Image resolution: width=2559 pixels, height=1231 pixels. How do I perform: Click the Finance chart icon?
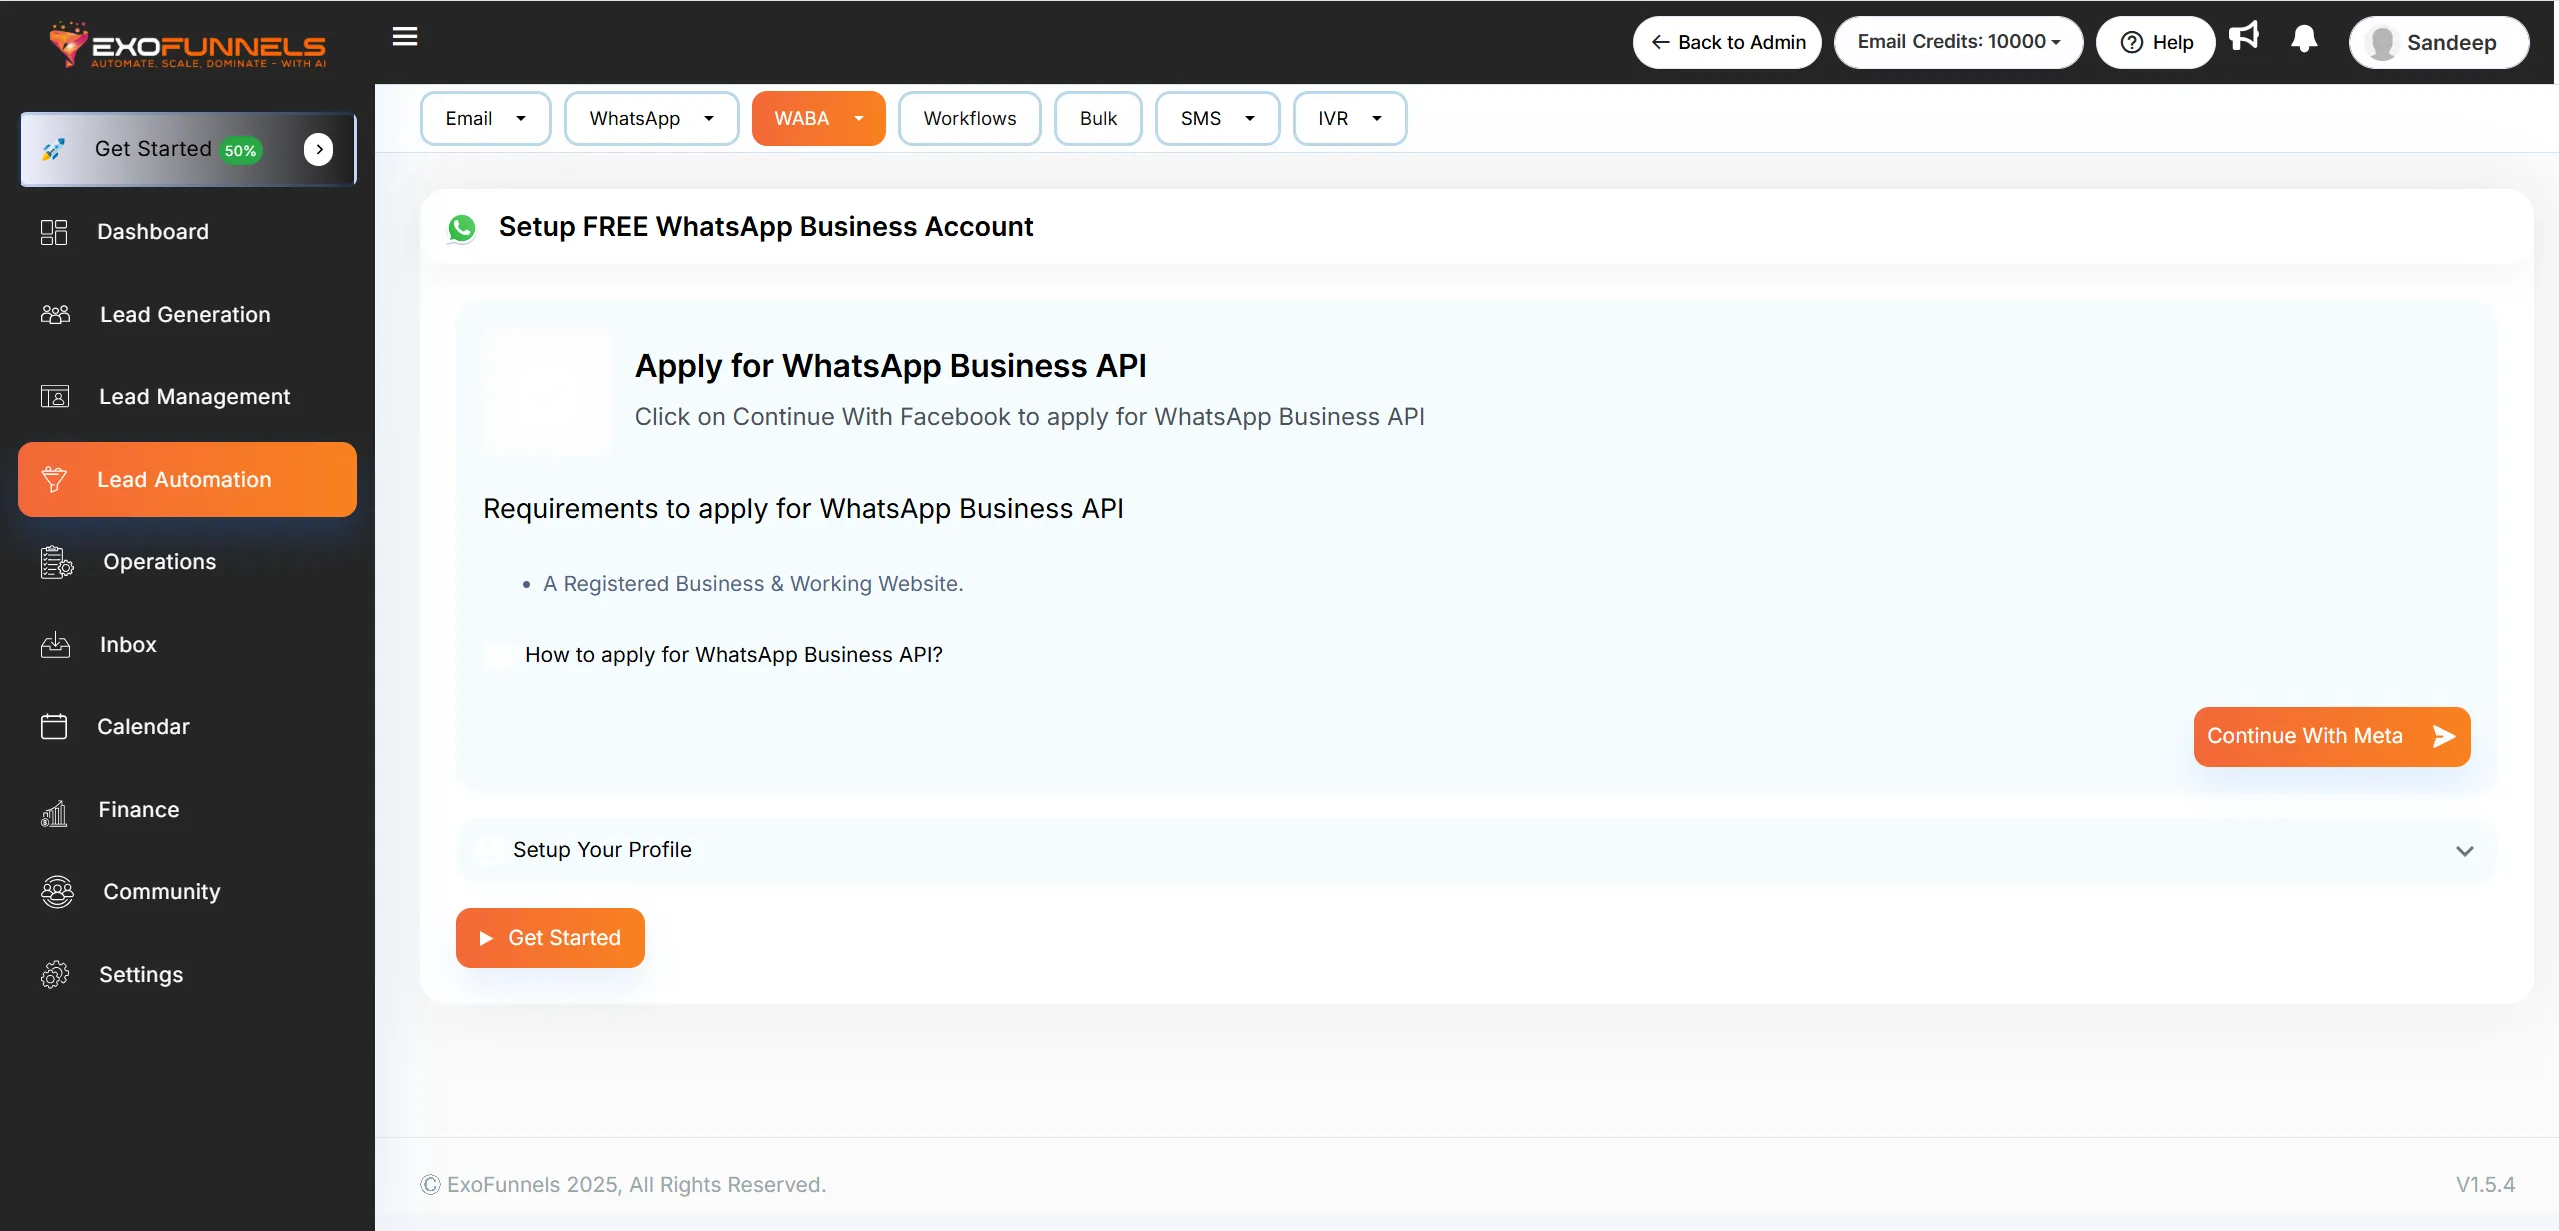click(x=54, y=814)
